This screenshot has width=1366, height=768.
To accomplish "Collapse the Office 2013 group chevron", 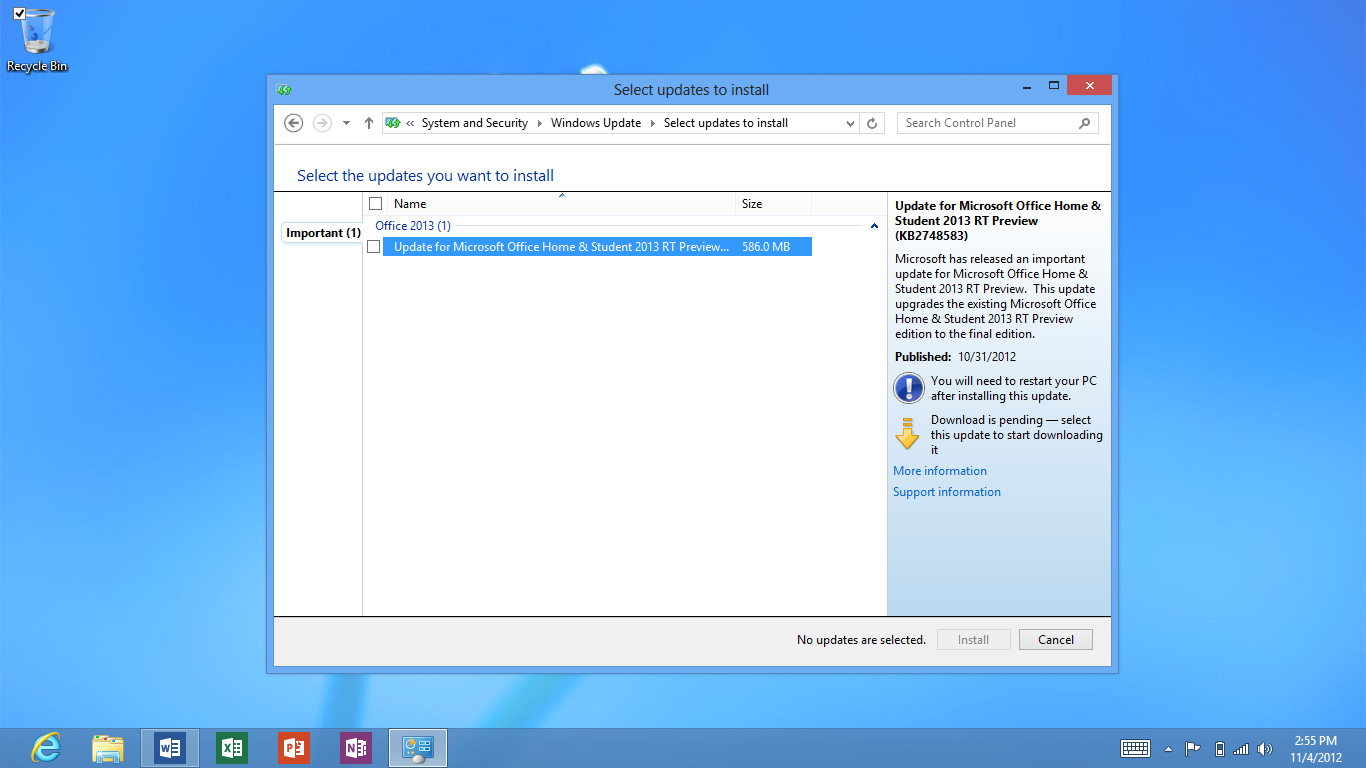I will click(874, 227).
